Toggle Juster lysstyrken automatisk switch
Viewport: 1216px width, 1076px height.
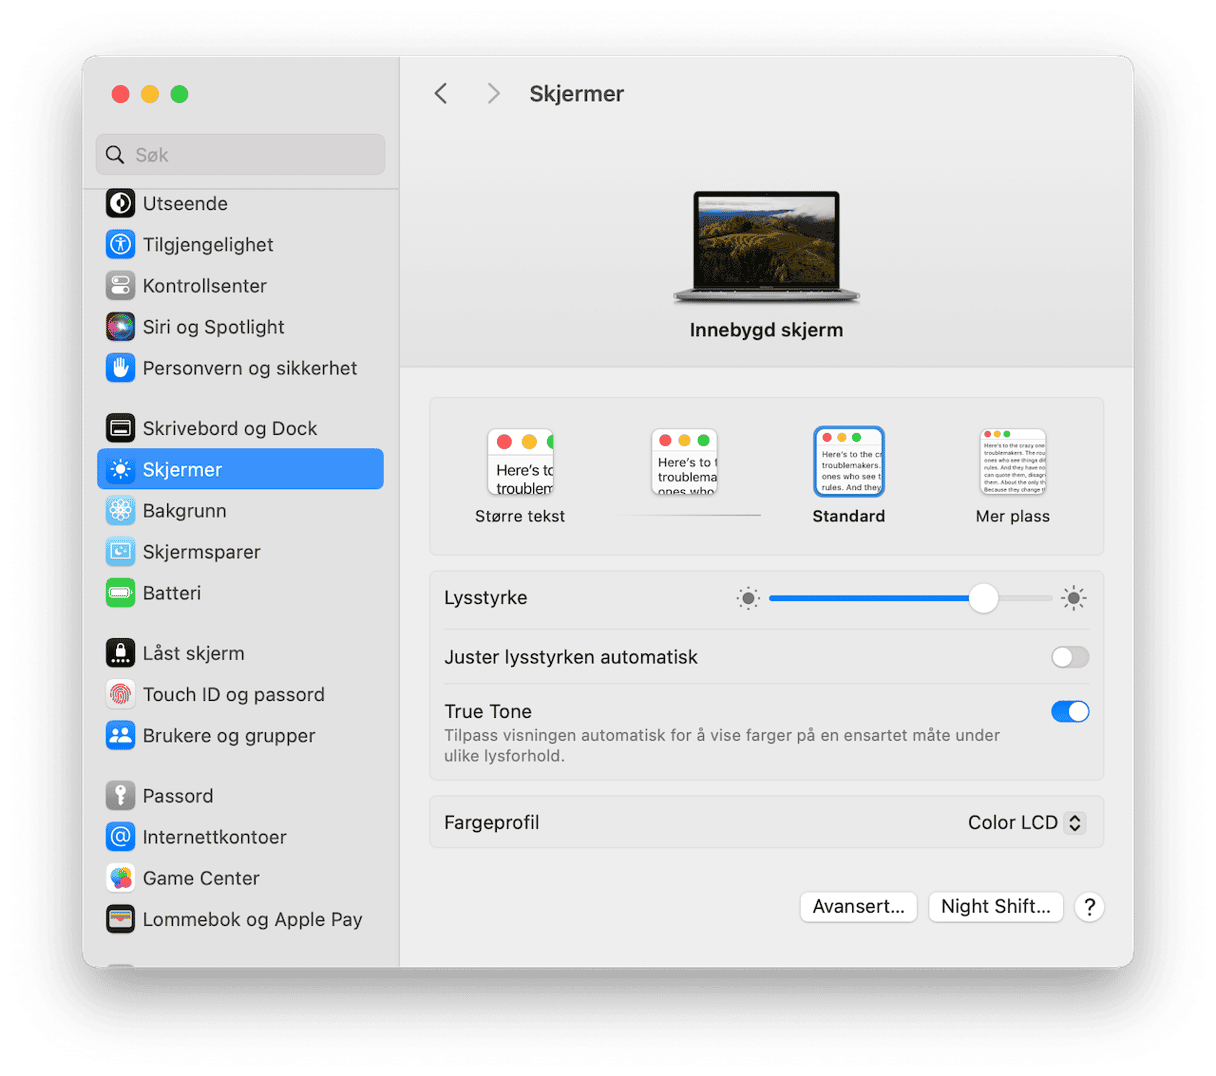1070,657
